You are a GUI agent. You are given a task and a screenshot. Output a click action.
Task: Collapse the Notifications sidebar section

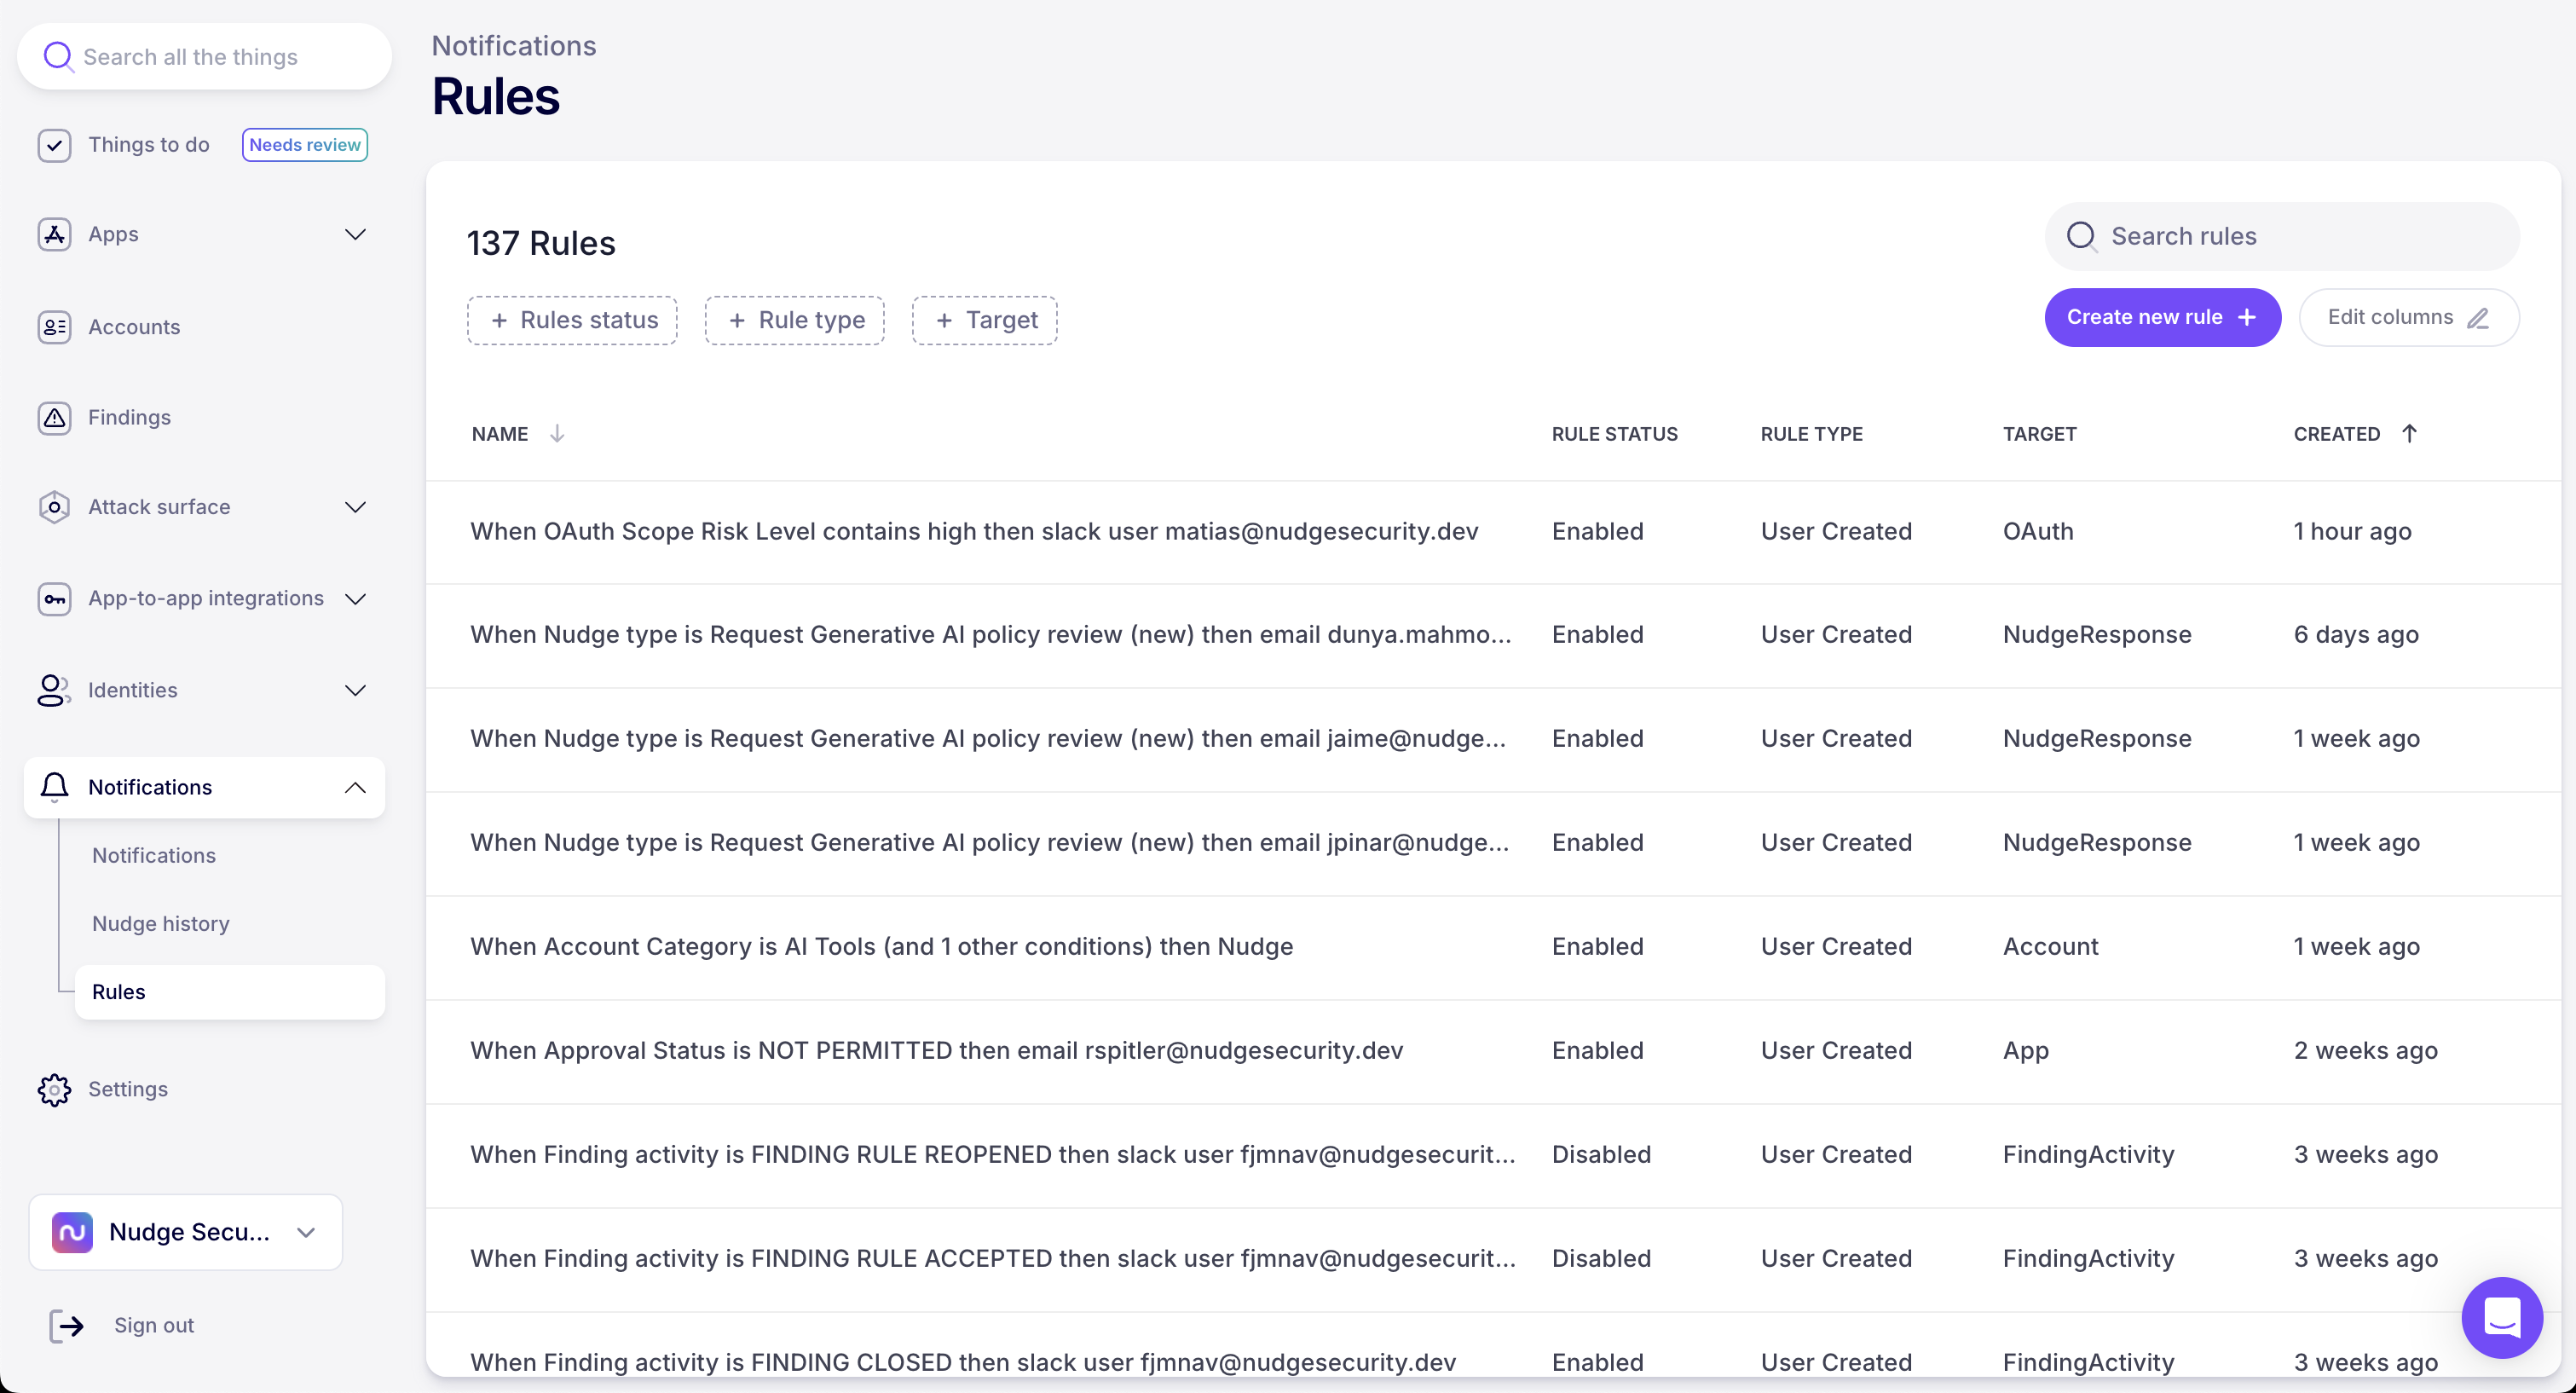coord(355,787)
